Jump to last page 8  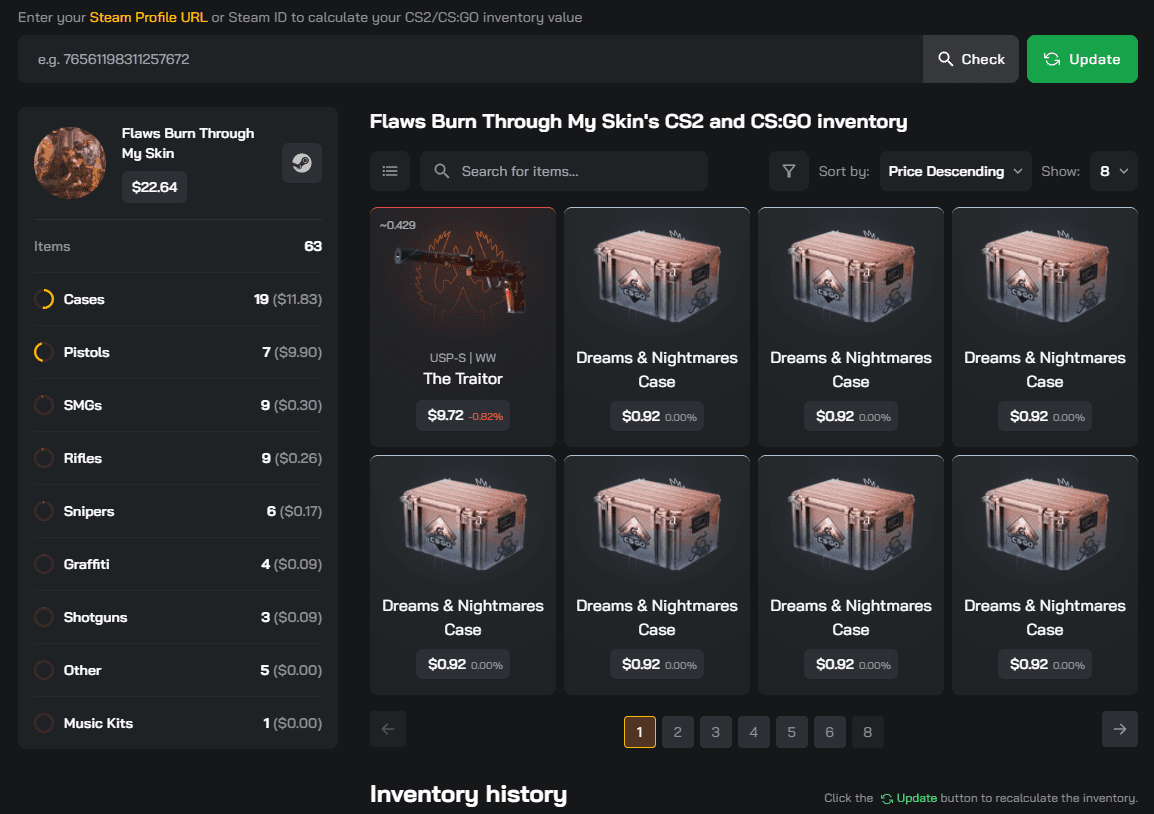(868, 732)
